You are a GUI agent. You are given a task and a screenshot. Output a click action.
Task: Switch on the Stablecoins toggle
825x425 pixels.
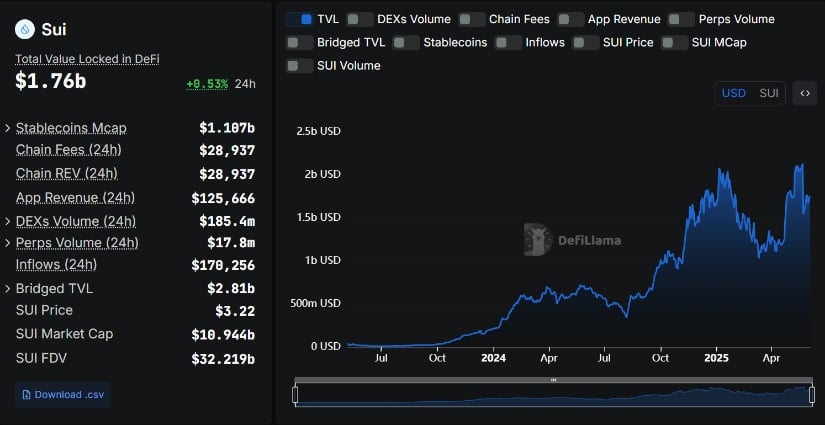click(x=406, y=43)
